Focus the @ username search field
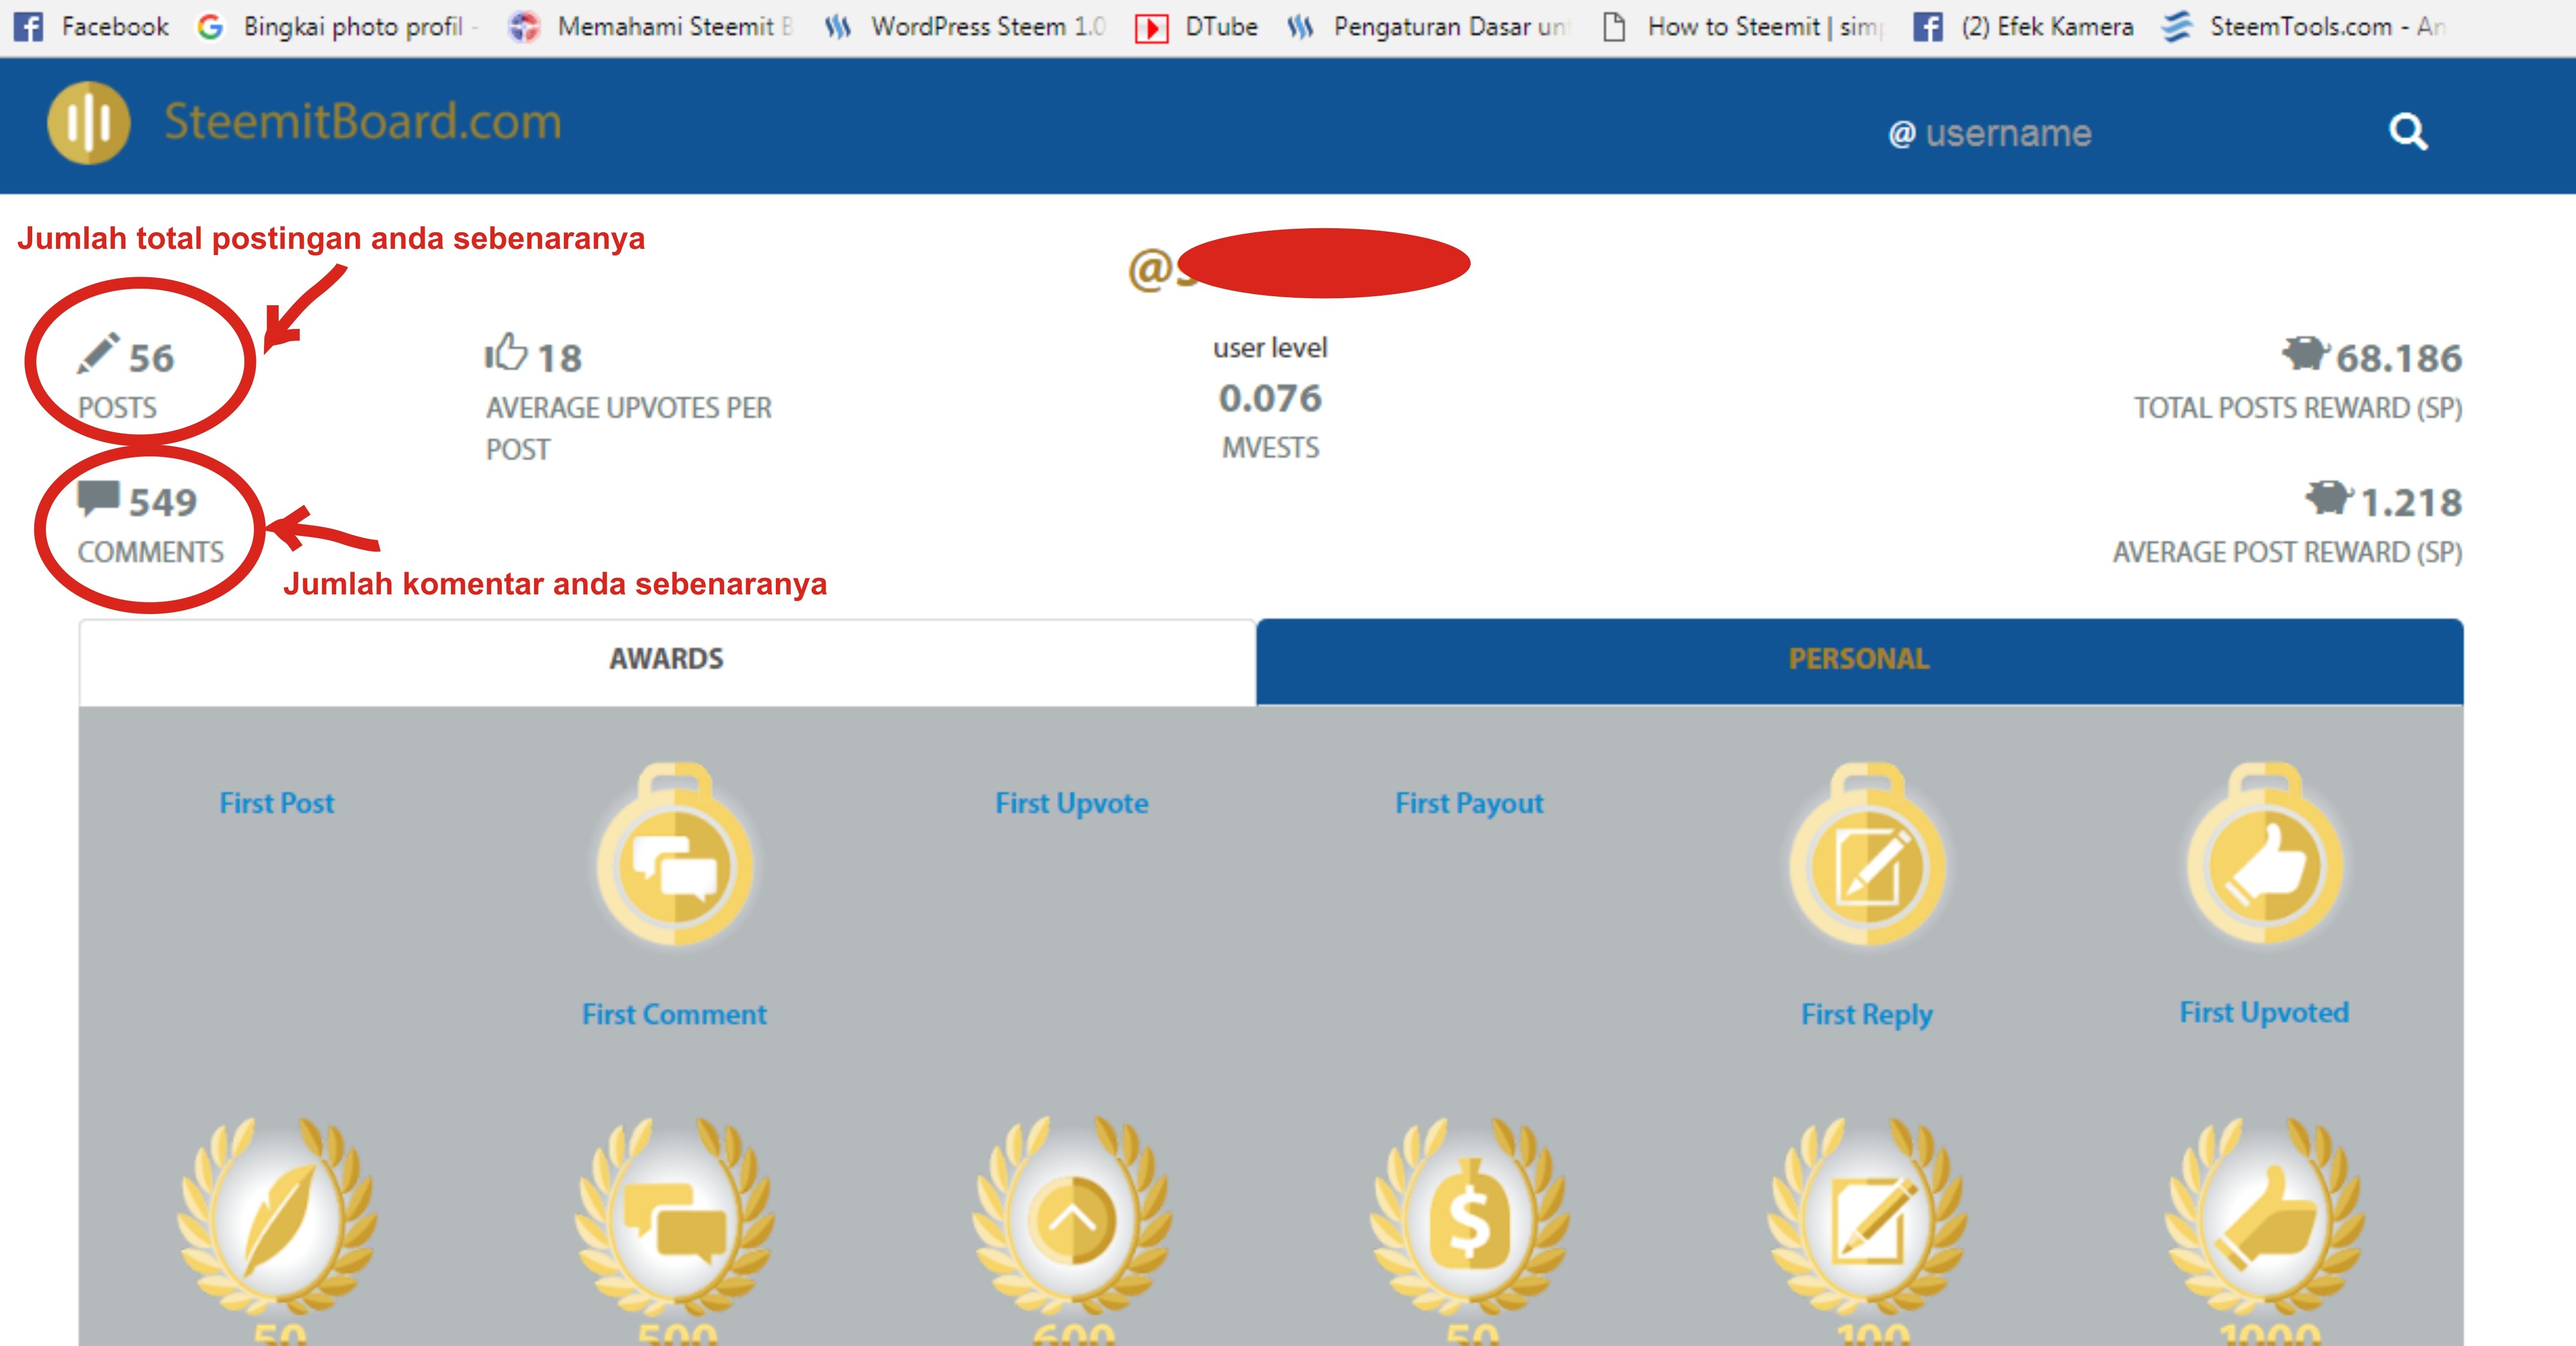The image size is (2576, 1346). click(x=1989, y=133)
